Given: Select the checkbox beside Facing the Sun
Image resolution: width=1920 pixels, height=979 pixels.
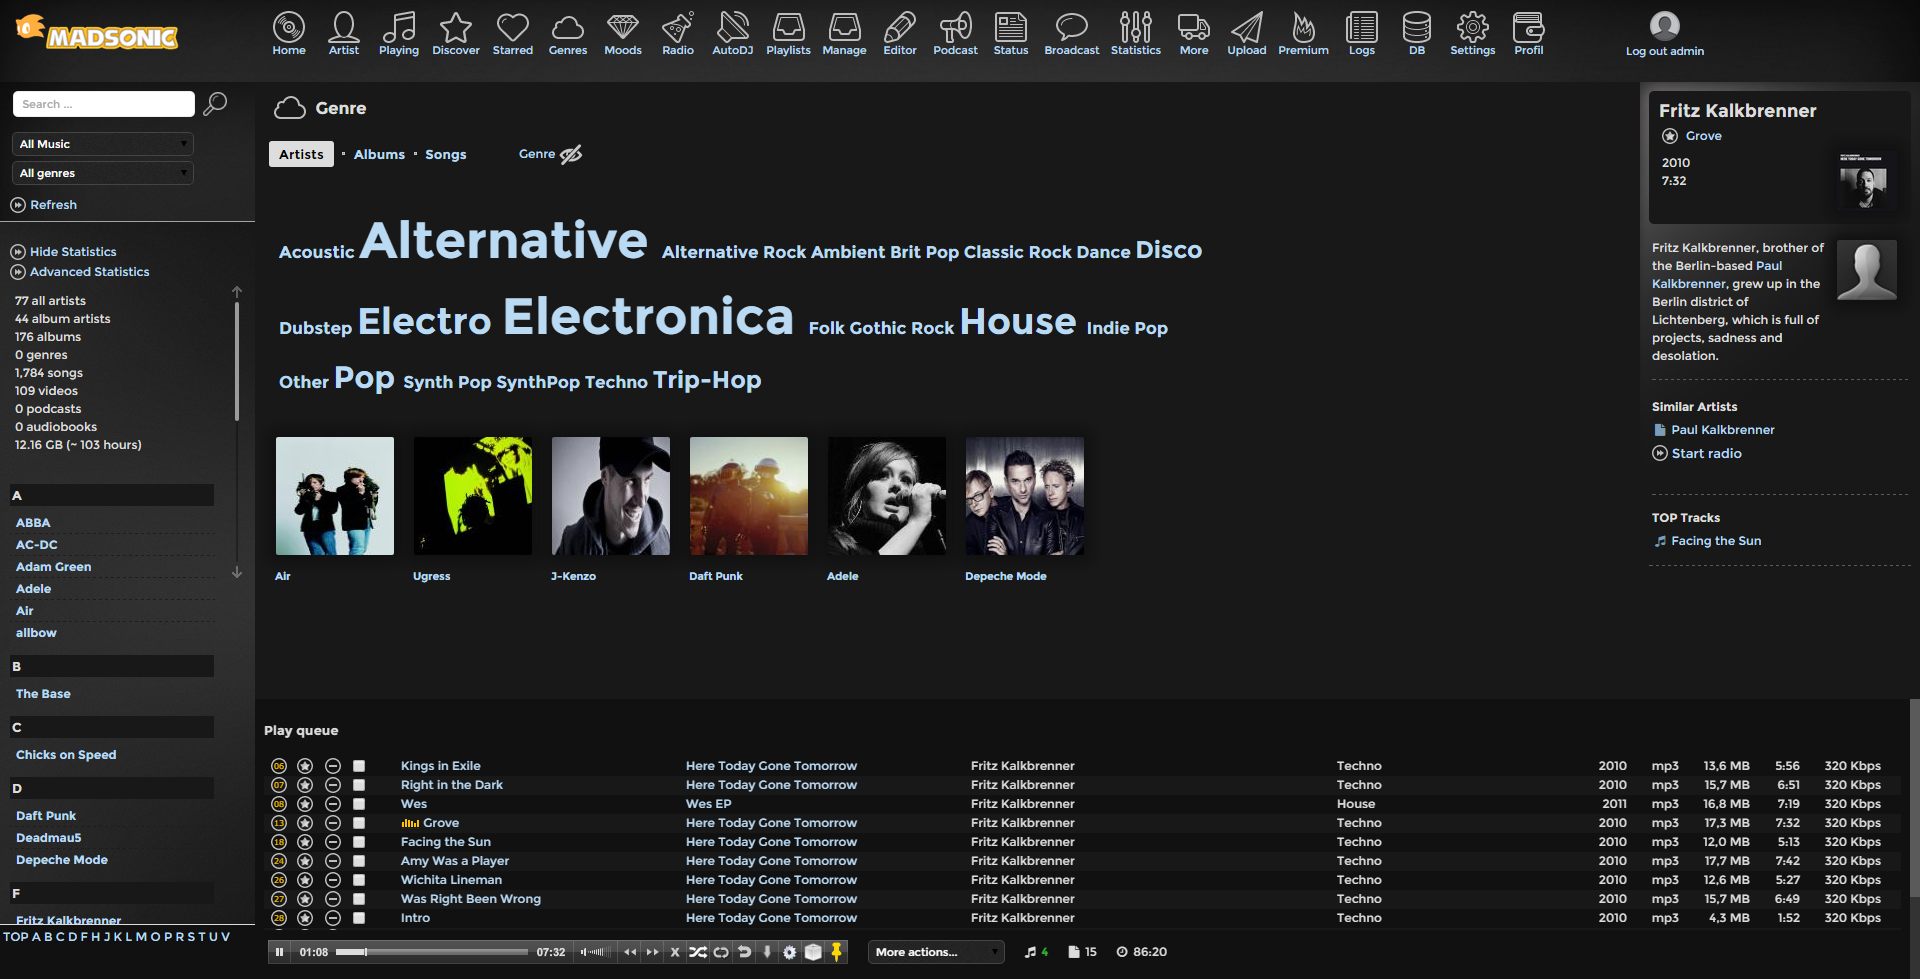Looking at the screenshot, I should 359,842.
